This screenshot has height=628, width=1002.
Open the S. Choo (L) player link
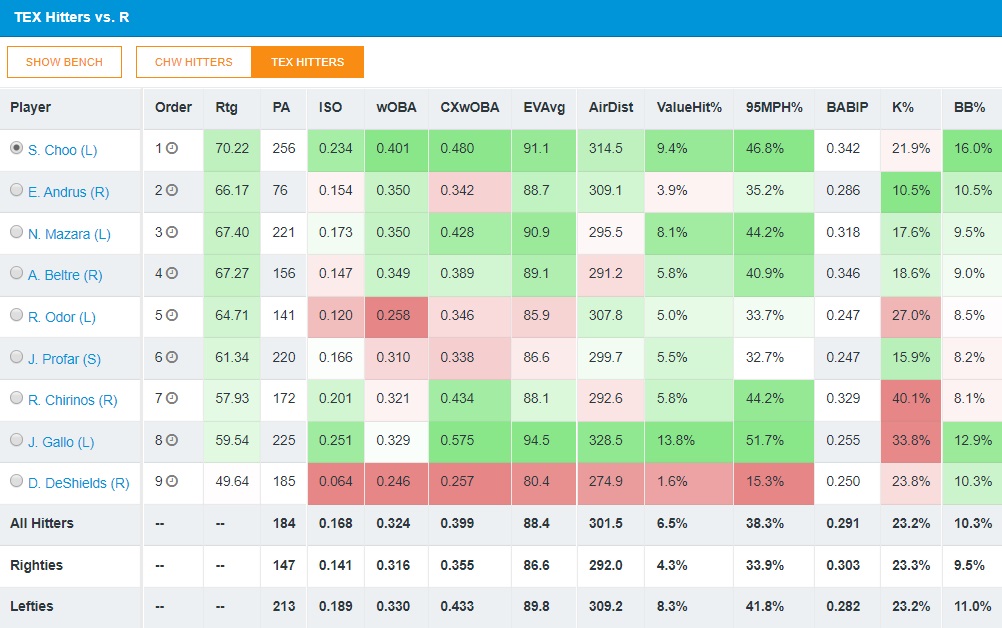[63, 150]
